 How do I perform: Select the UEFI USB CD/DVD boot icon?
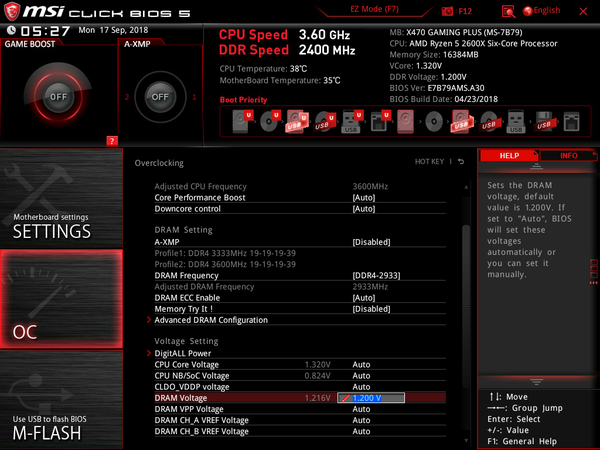pyautogui.click(x=325, y=122)
